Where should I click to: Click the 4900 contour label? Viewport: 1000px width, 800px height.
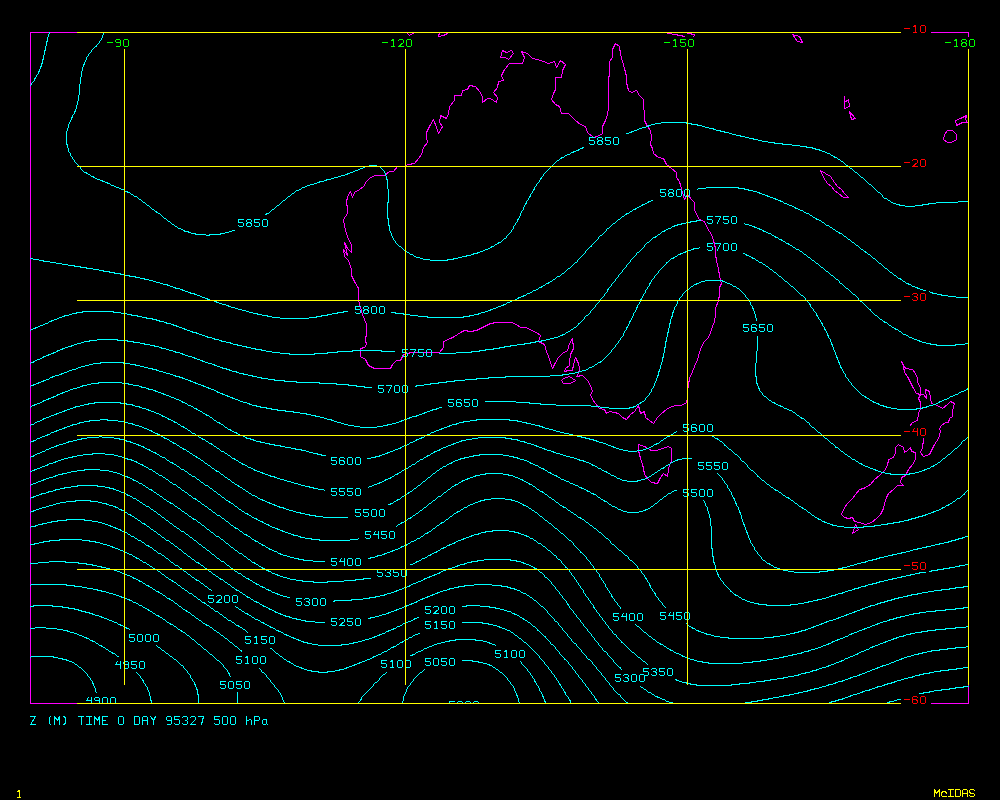pos(101,700)
